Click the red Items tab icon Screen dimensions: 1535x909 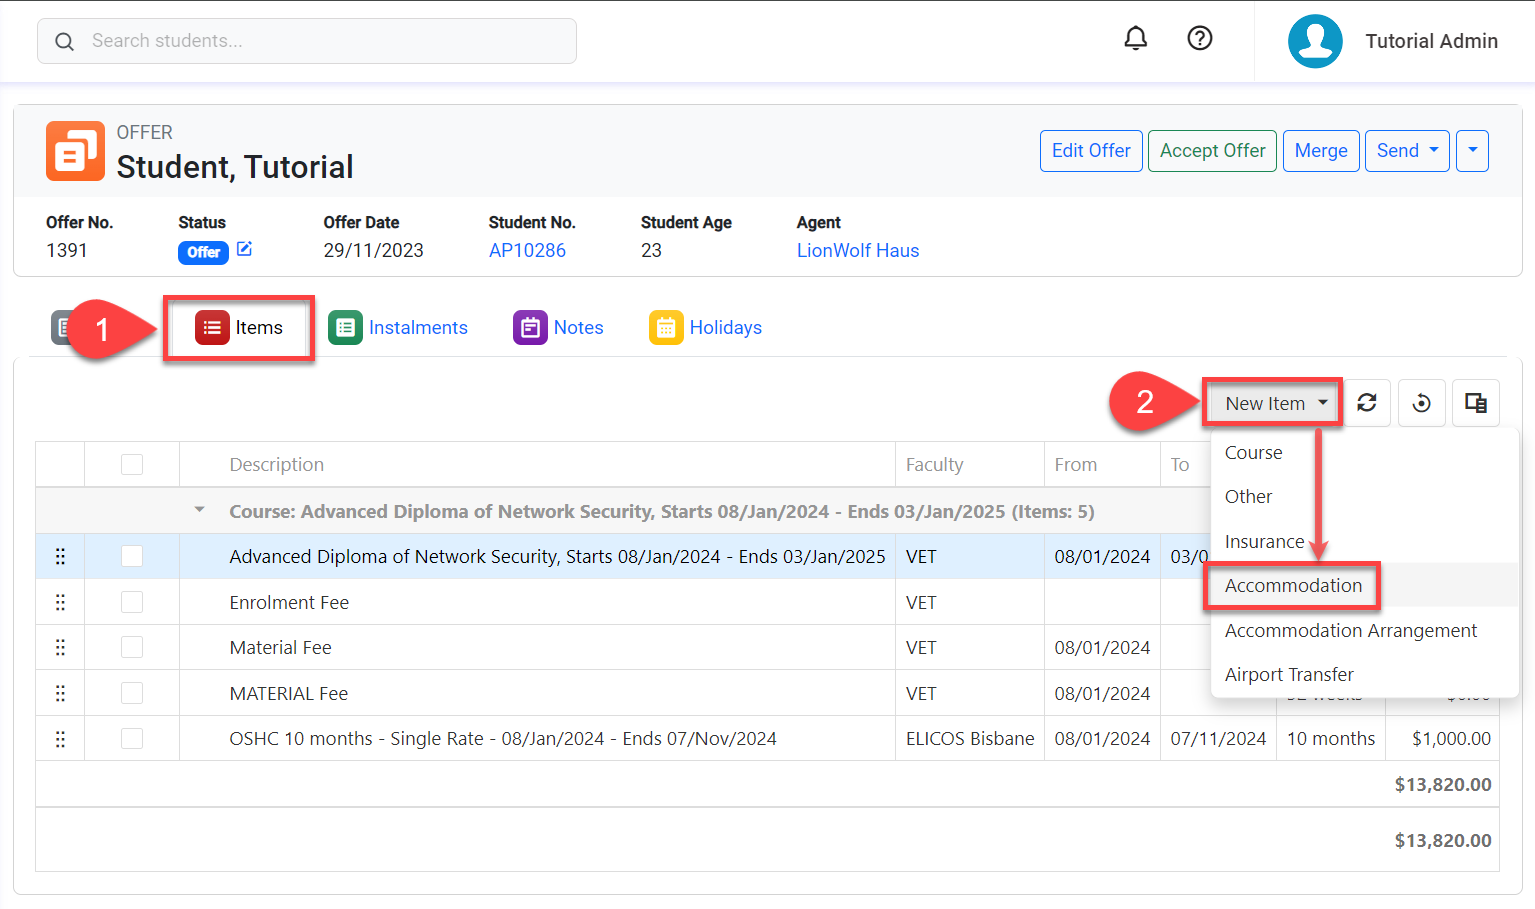pos(212,327)
